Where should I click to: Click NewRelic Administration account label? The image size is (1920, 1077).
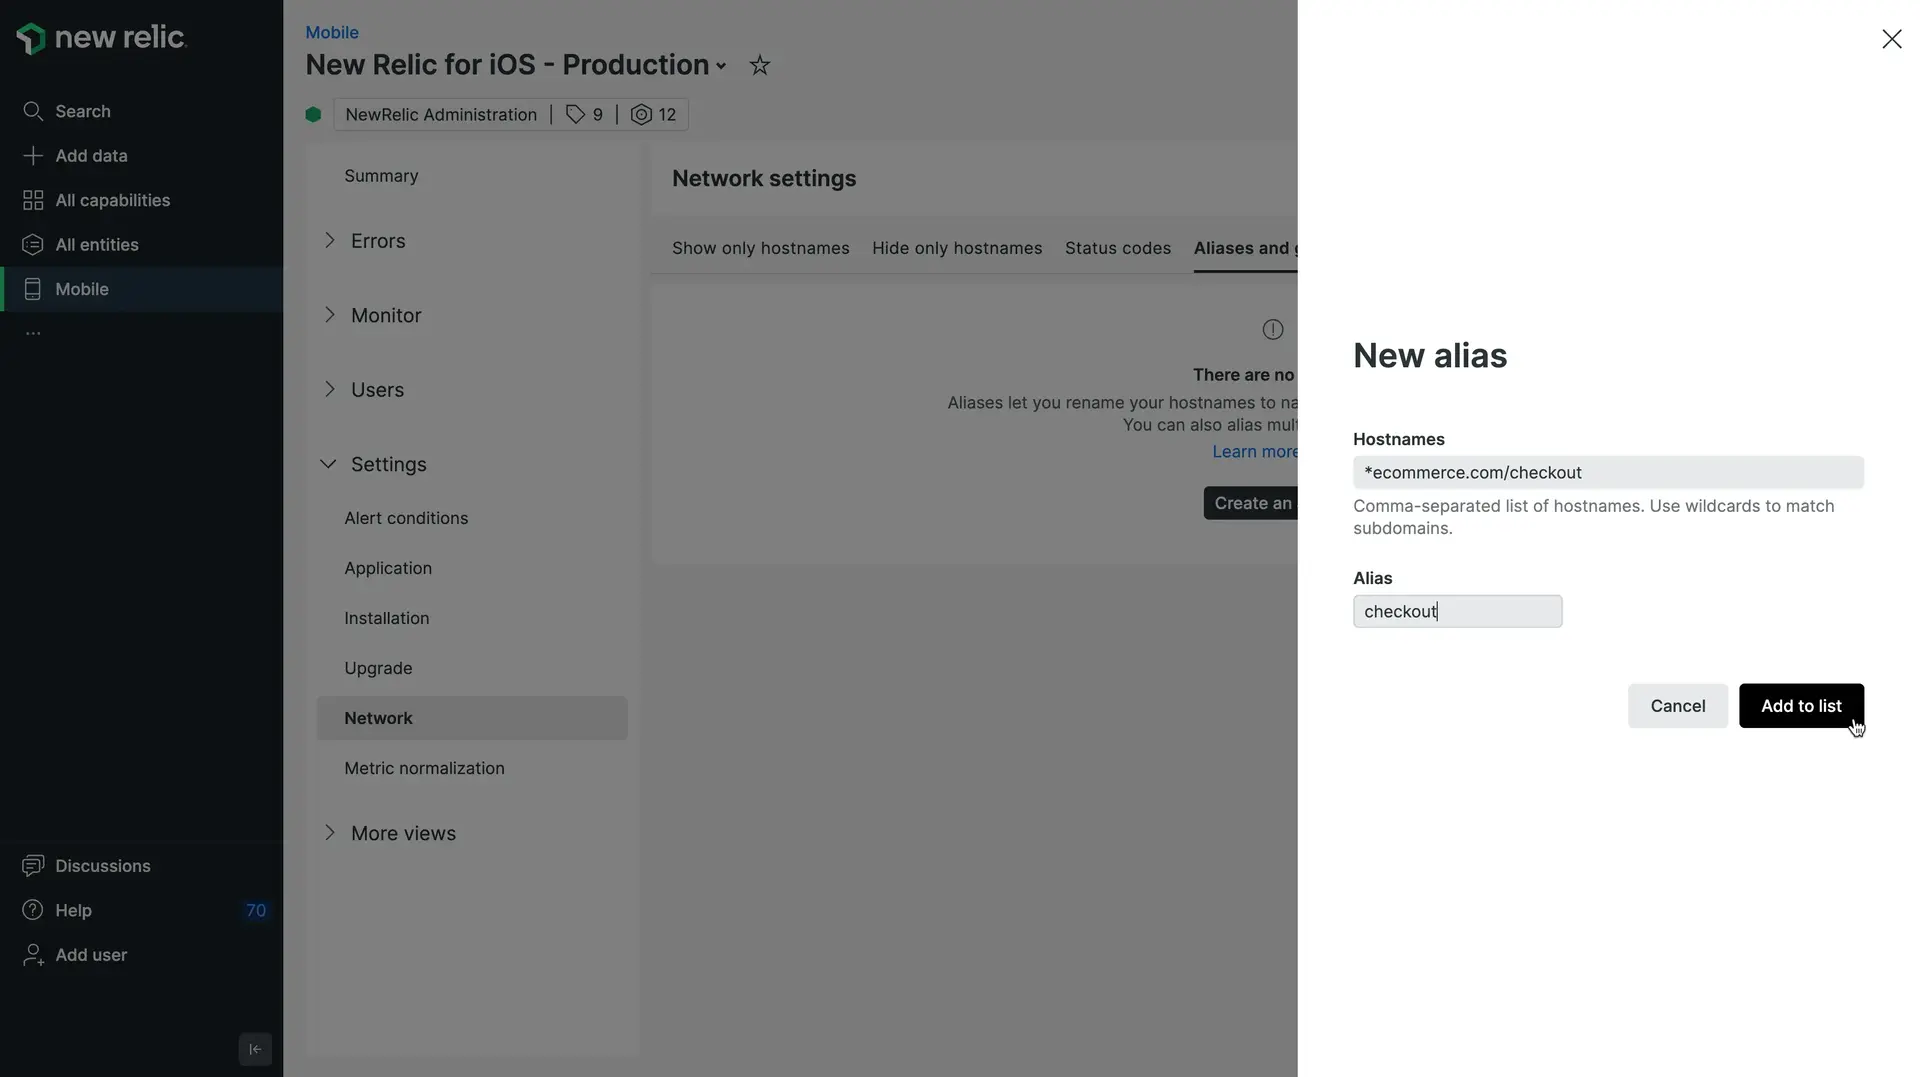tap(441, 114)
